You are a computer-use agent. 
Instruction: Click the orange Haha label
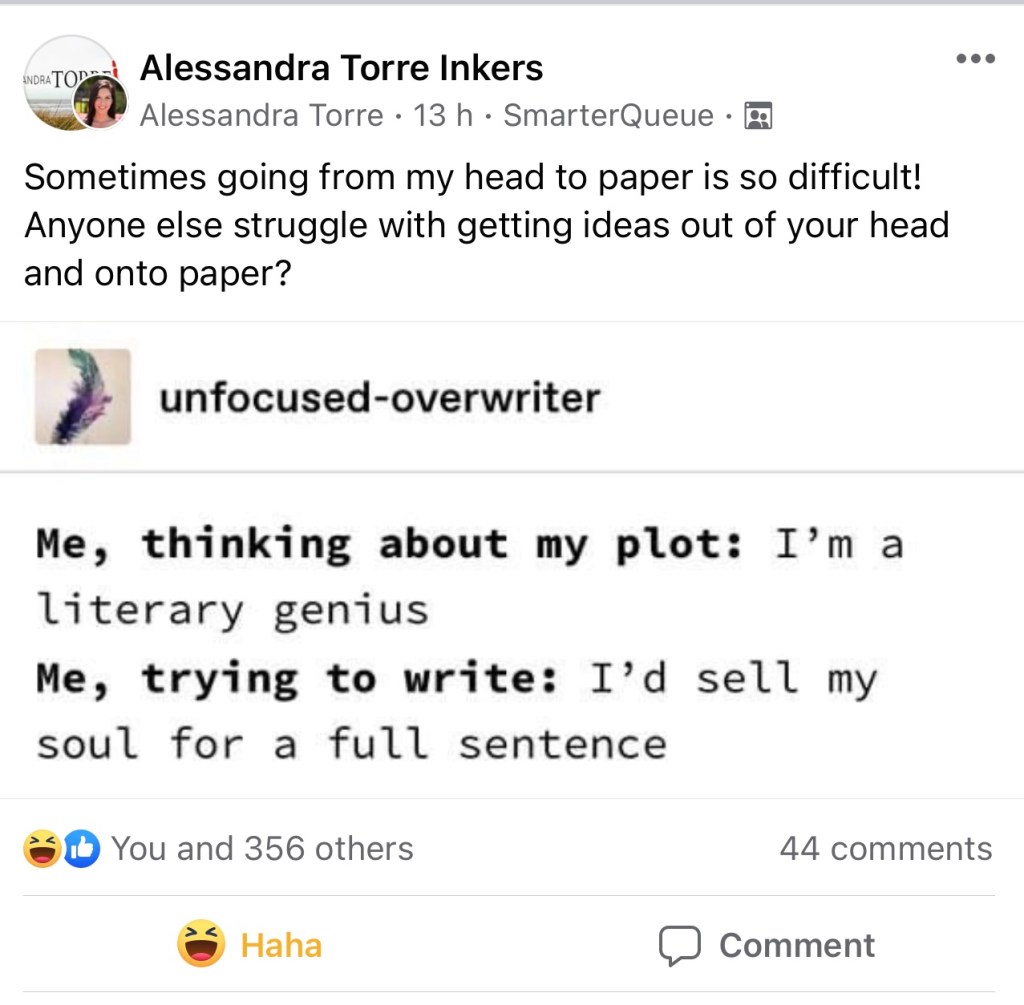click(x=282, y=945)
